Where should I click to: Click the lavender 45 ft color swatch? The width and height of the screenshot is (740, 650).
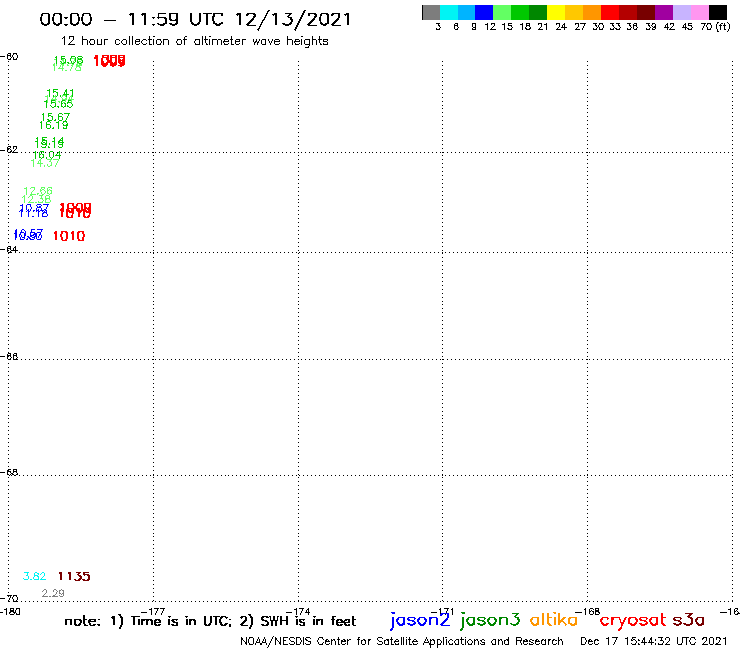[682, 12]
